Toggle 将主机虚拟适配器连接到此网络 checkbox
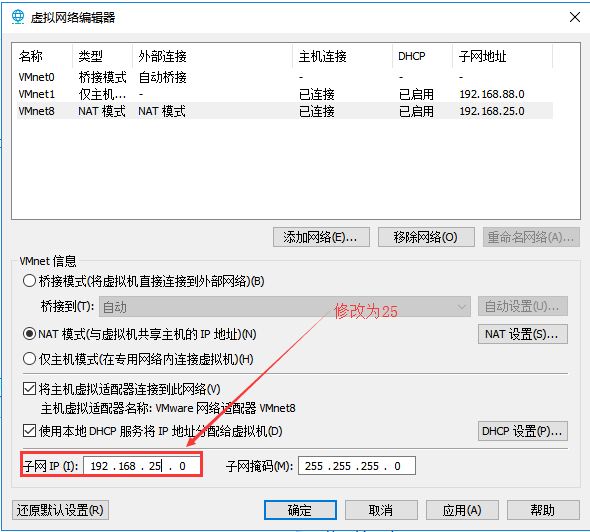The width and height of the screenshot is (590, 532). [x=29, y=389]
